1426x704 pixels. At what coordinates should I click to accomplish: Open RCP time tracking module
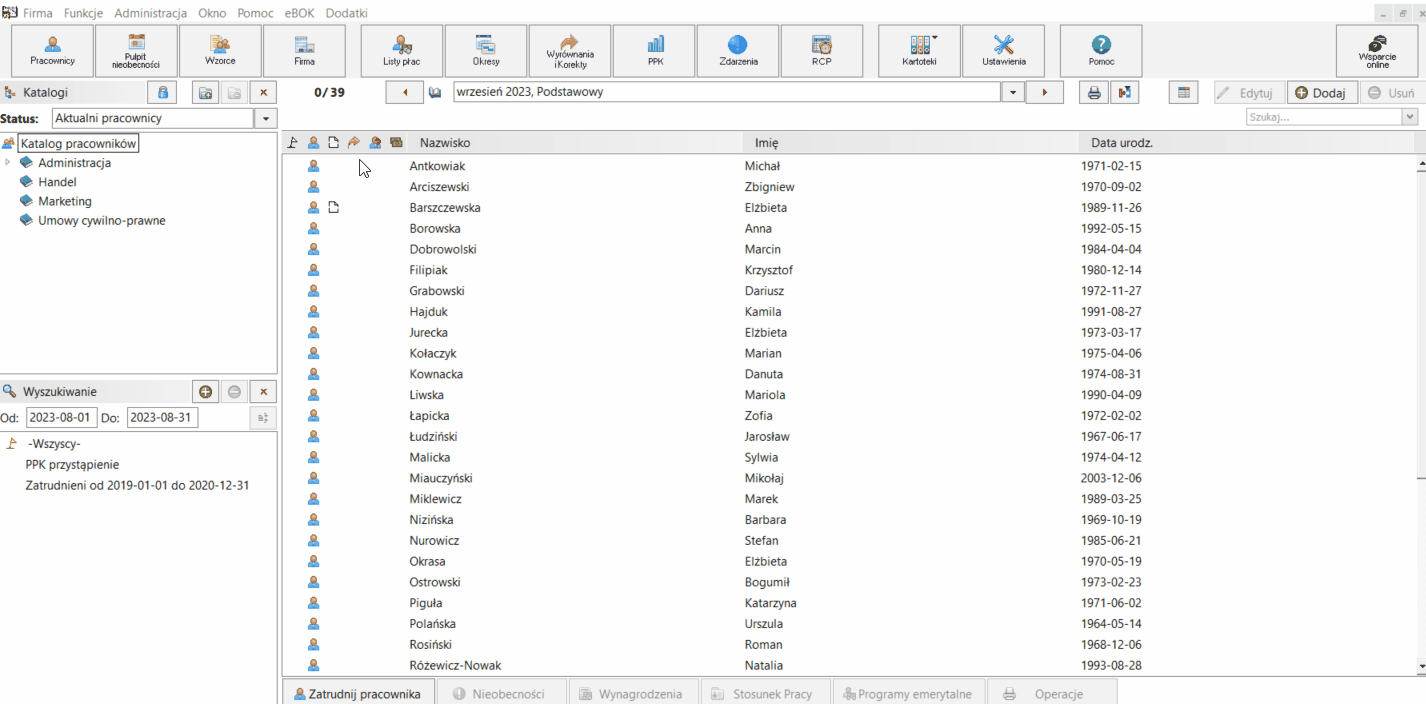(x=821, y=51)
